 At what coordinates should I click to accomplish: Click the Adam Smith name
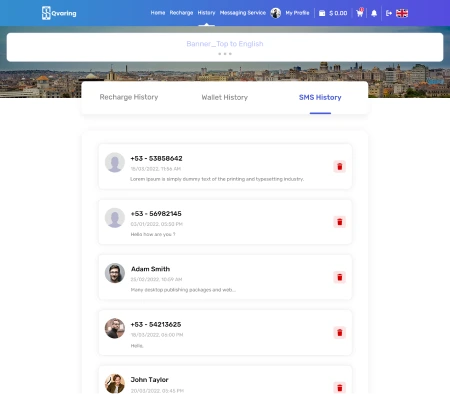(x=150, y=269)
